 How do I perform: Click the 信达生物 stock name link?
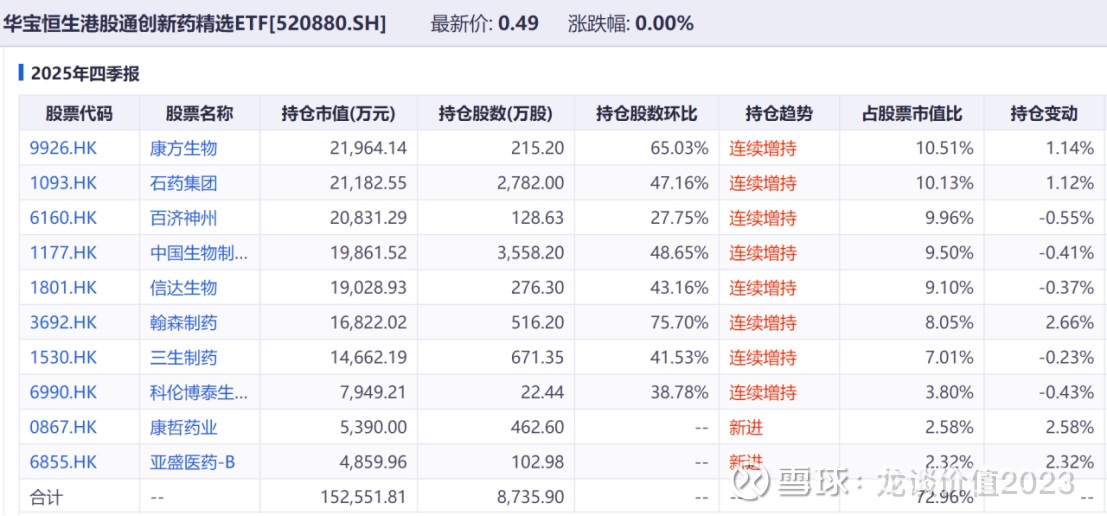184,288
